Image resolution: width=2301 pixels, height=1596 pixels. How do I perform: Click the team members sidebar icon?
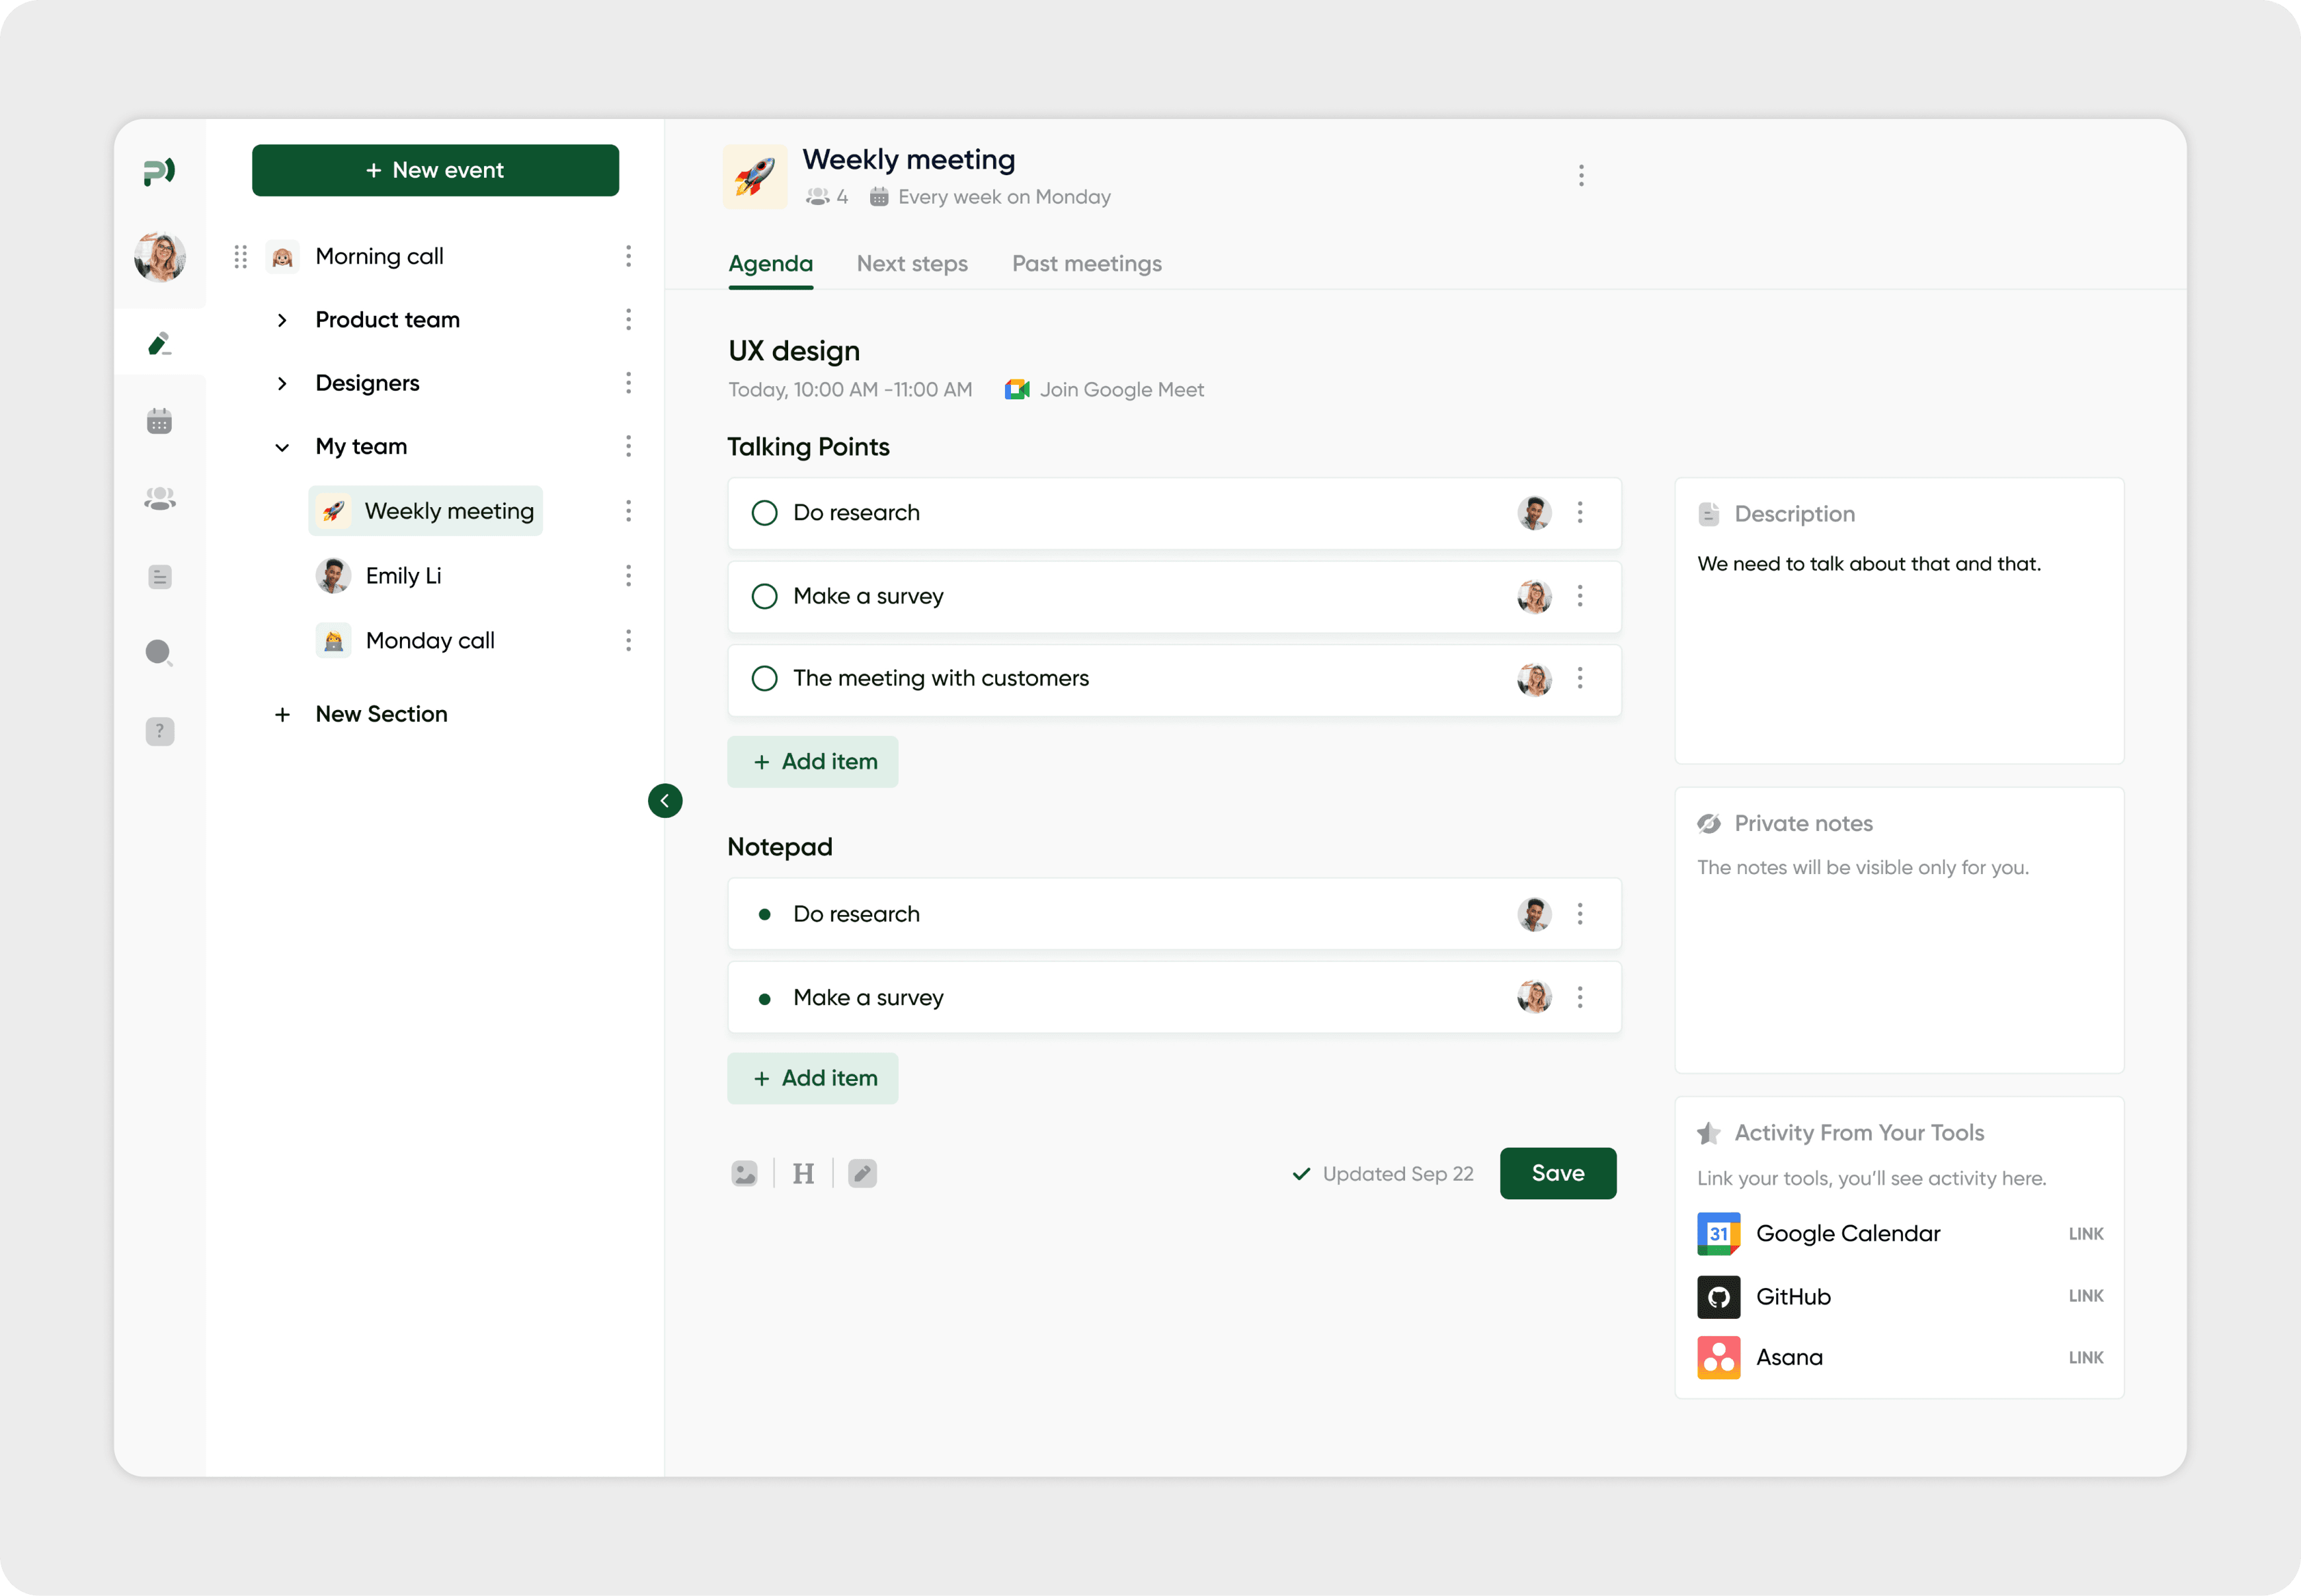pyautogui.click(x=159, y=498)
